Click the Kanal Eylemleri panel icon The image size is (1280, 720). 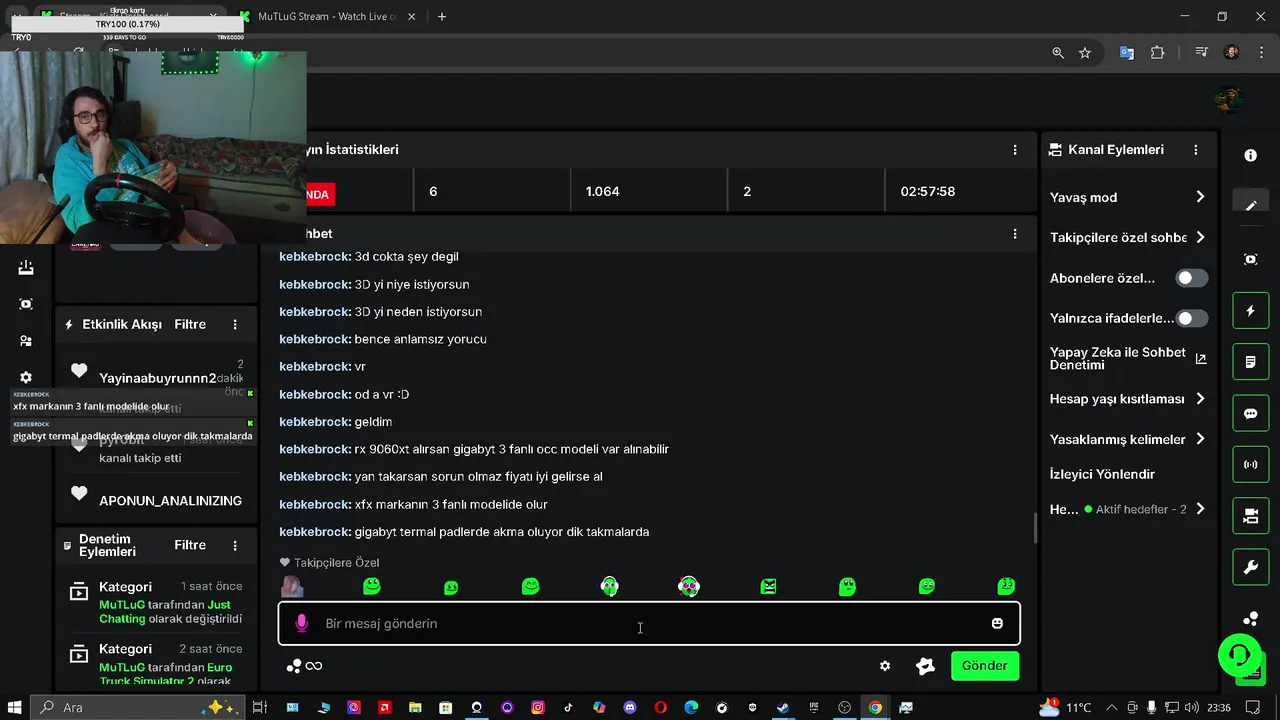(1055, 150)
